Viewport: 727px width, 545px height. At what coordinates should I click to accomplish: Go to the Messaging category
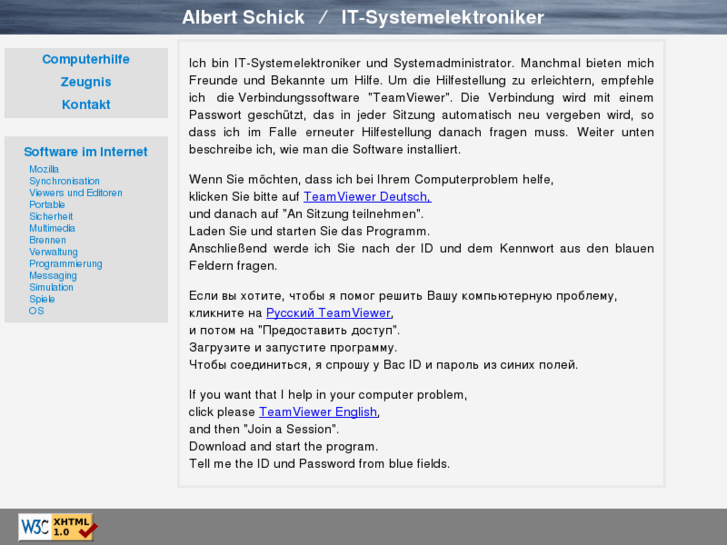coord(53,276)
